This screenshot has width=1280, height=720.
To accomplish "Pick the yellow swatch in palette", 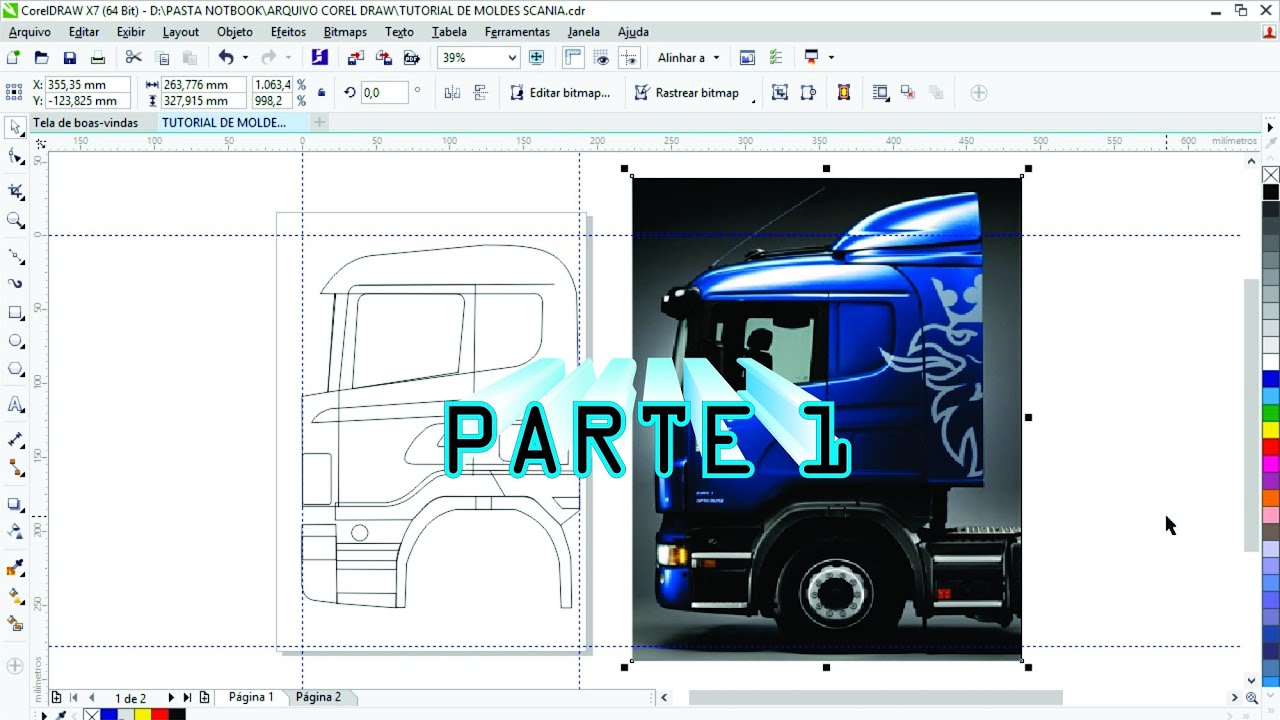I will pyautogui.click(x=1270, y=429).
